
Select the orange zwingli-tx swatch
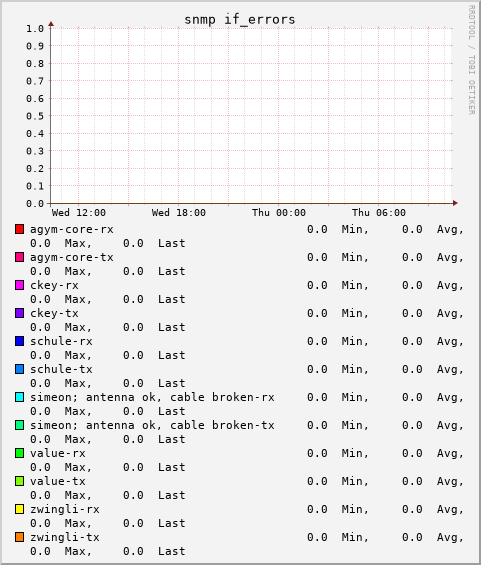tap(19, 537)
